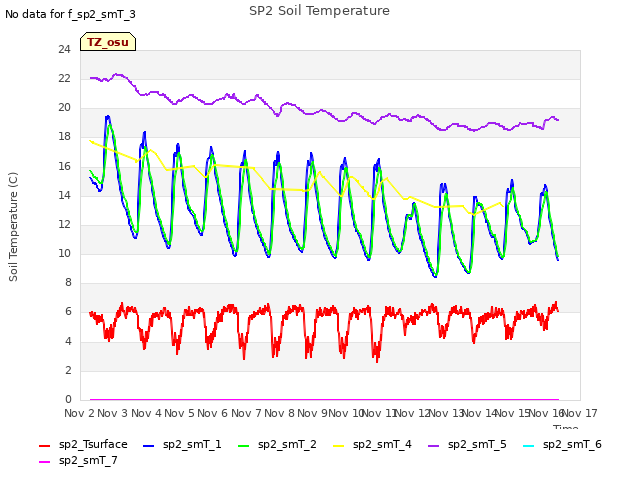Image resolution: width=640 pixels, height=480 pixels.
Task: Click the 14 y-axis tick label
Action: 64,196
